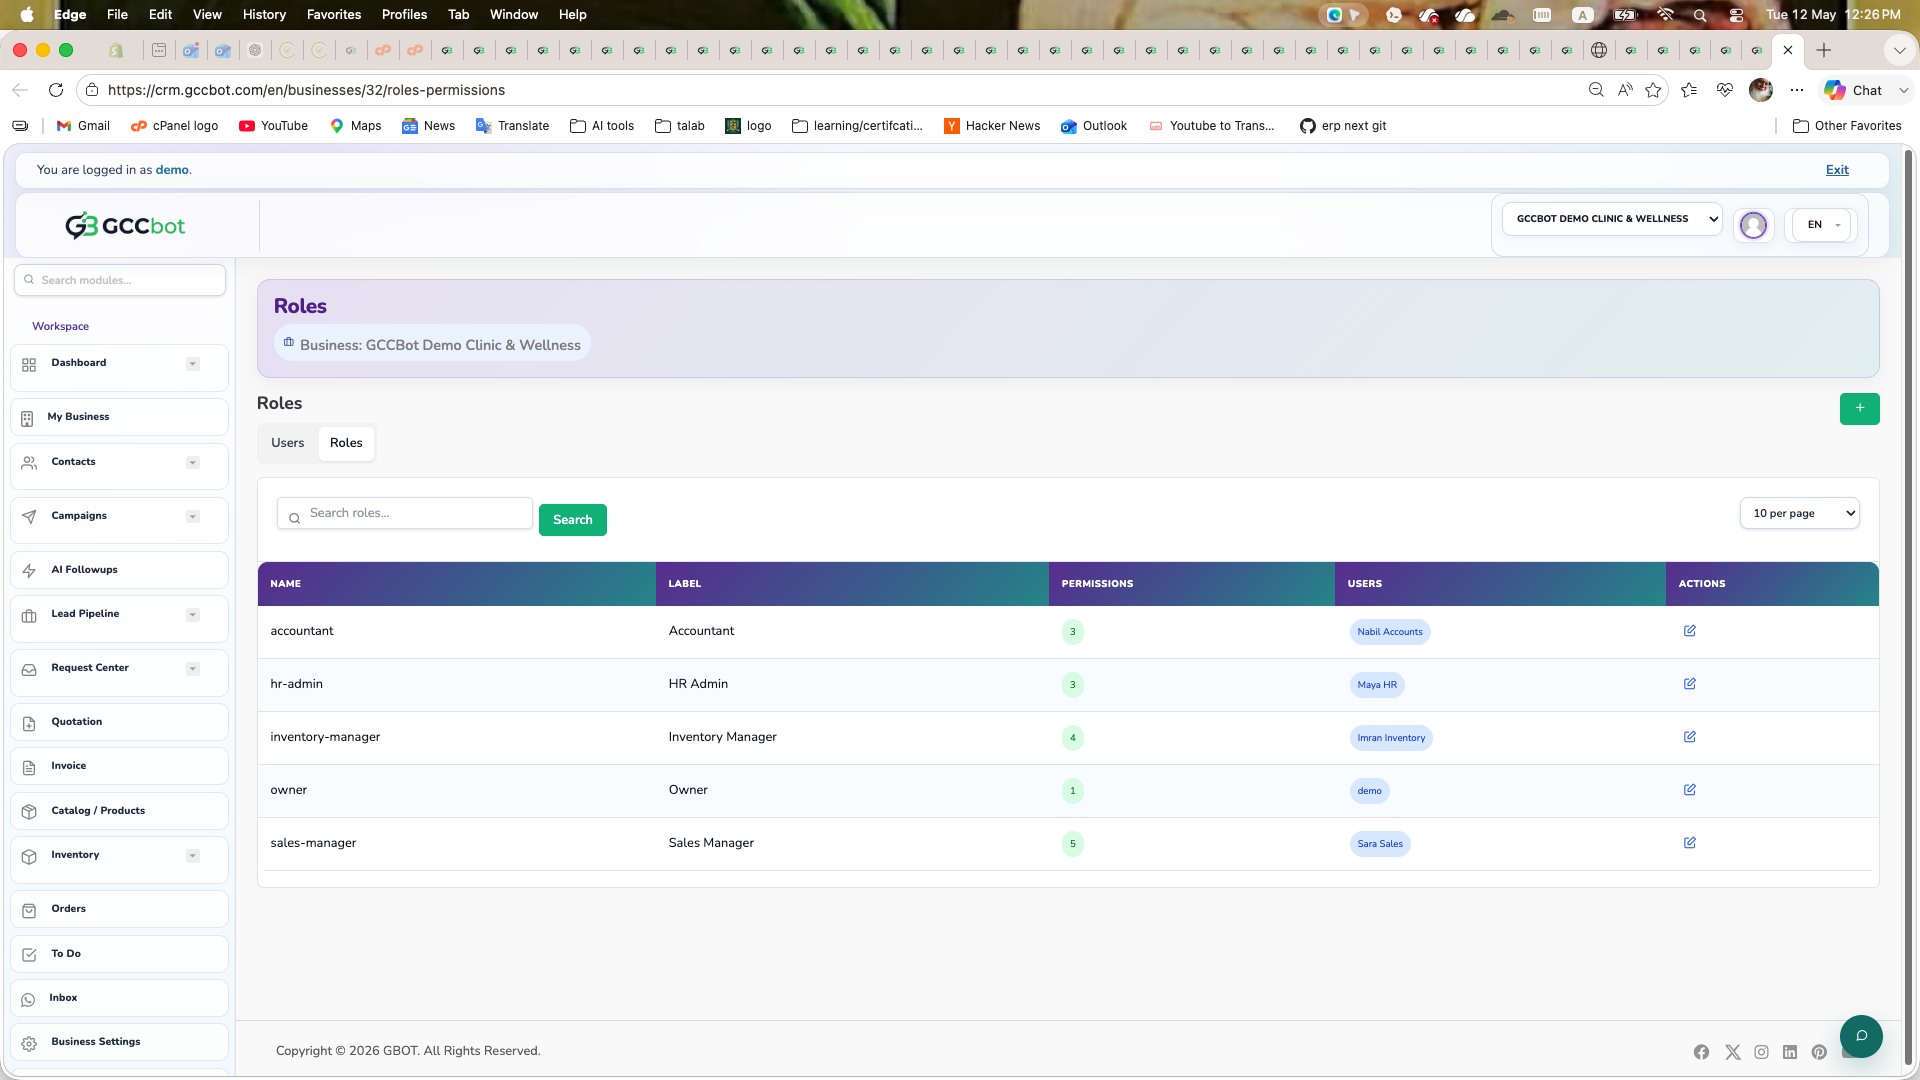Open the floating chat support bubble
Viewport: 1920px width, 1080px height.
tap(1861, 1036)
